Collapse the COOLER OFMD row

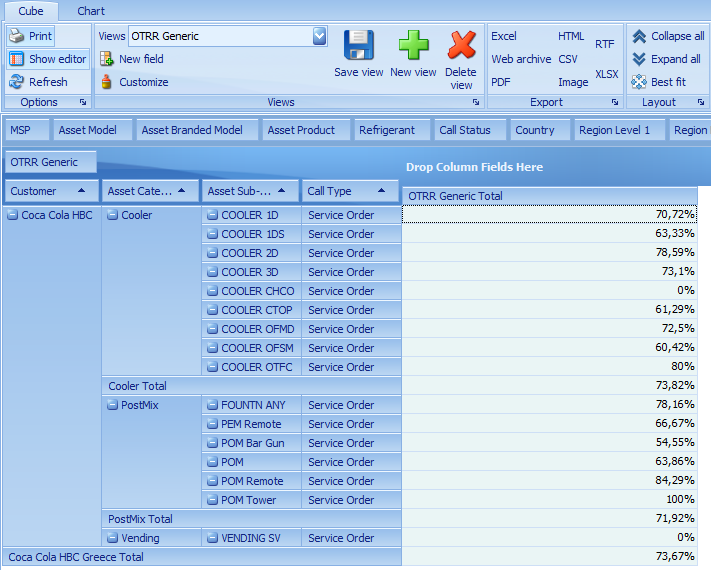(212, 329)
